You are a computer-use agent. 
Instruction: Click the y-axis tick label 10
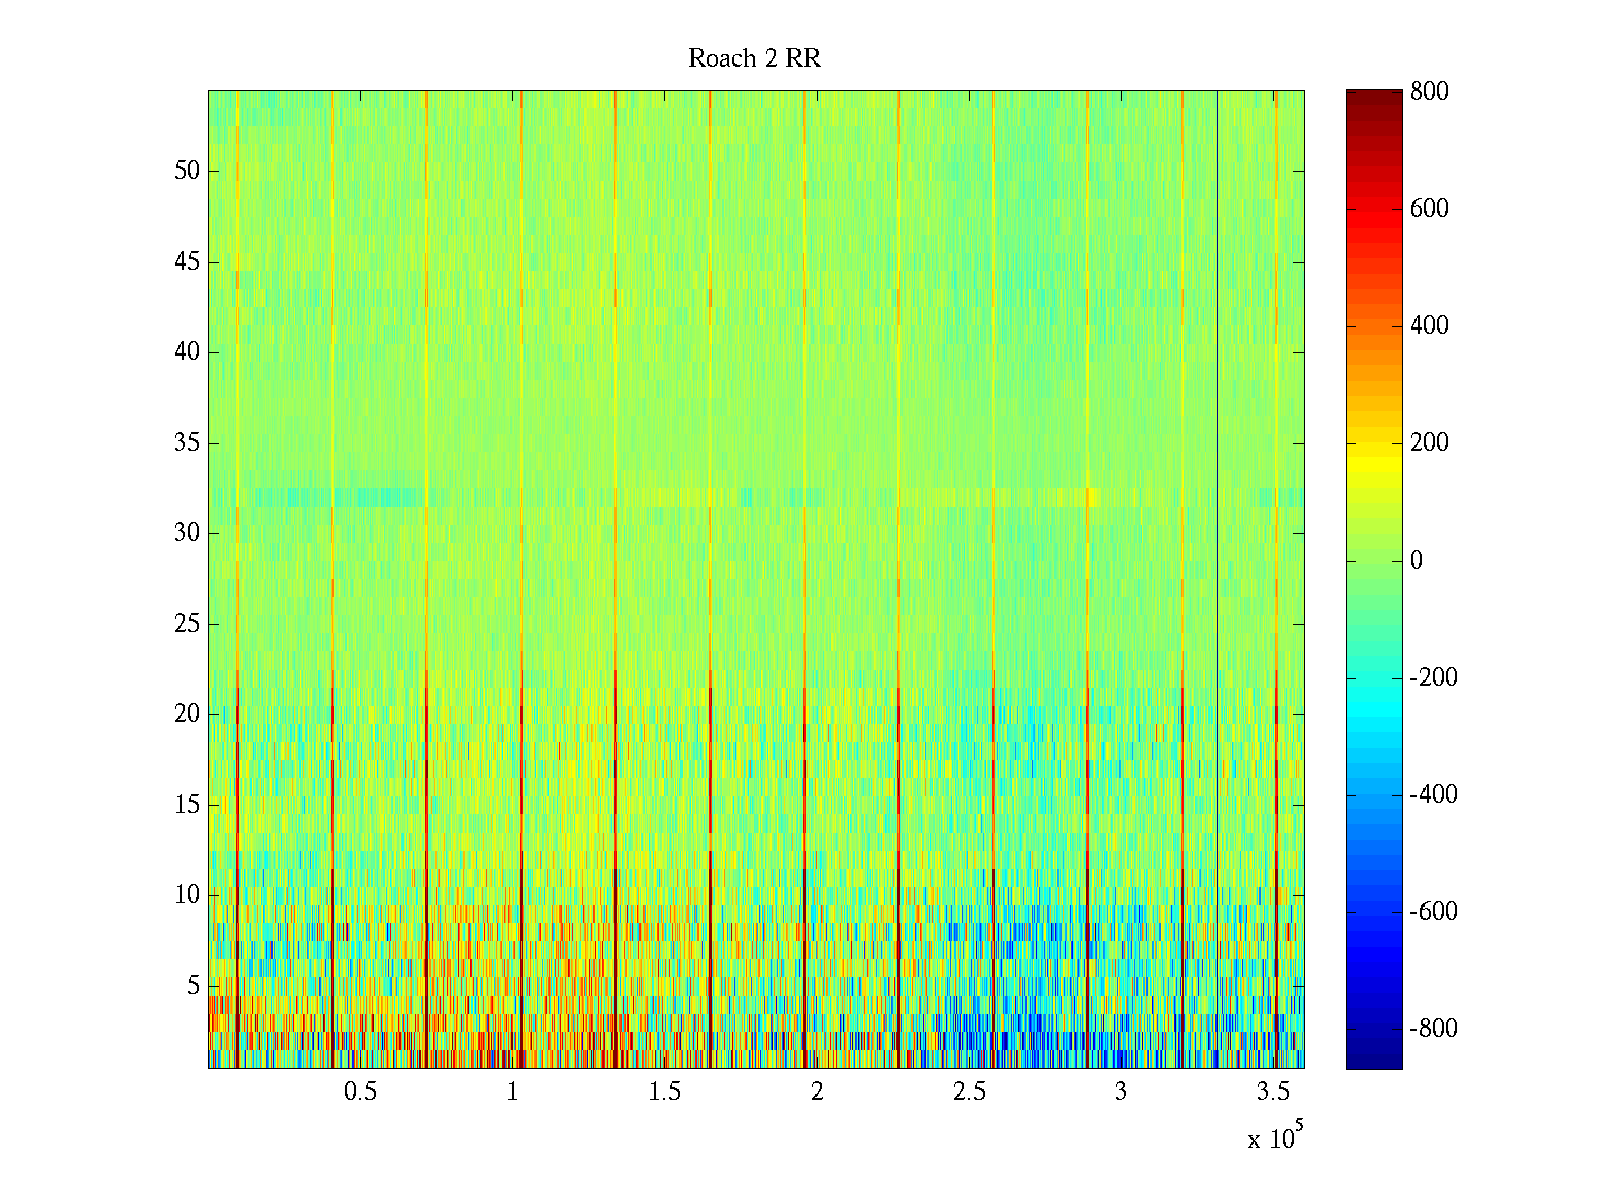tap(187, 895)
